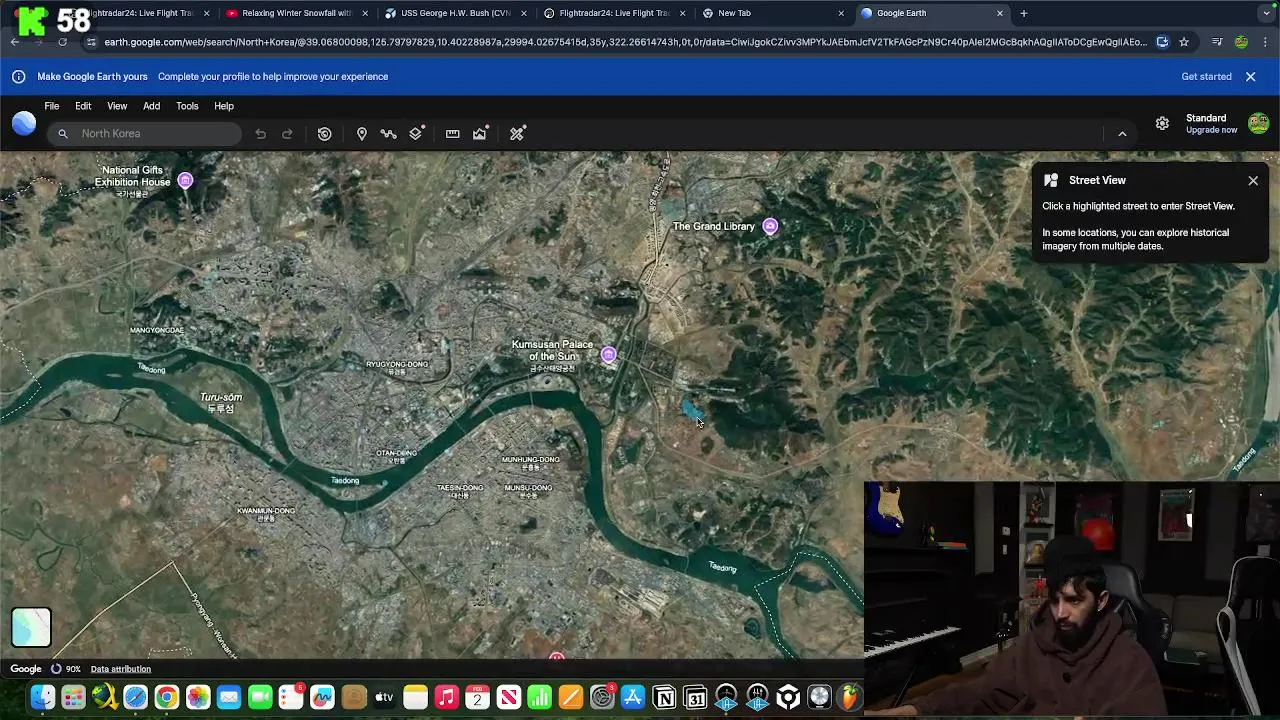Switch to the Relaxing Winter Snowfall tab
Viewport: 1280px width, 720px height.
coord(296,13)
